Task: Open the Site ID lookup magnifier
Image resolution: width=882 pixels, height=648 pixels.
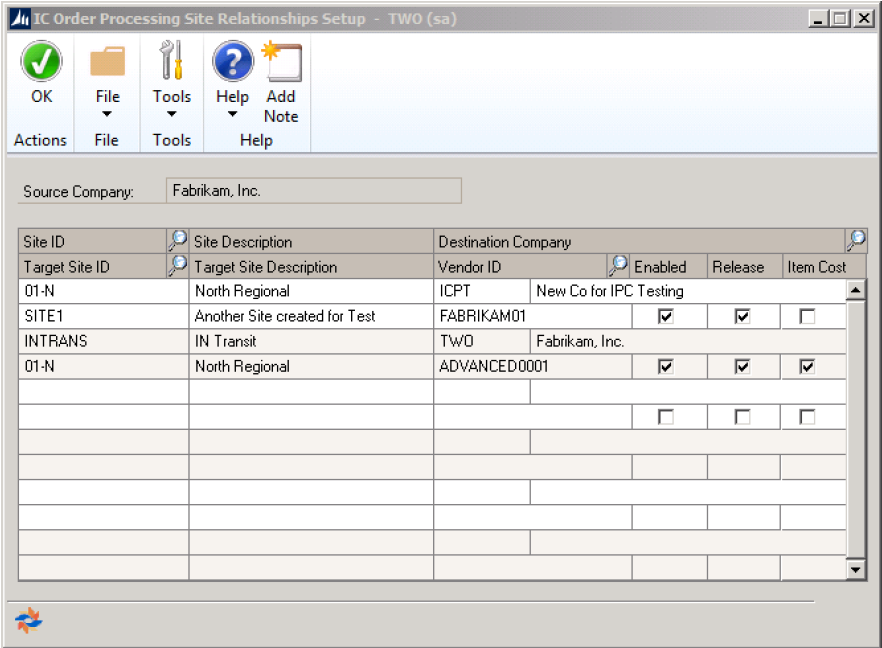Action: coord(177,240)
